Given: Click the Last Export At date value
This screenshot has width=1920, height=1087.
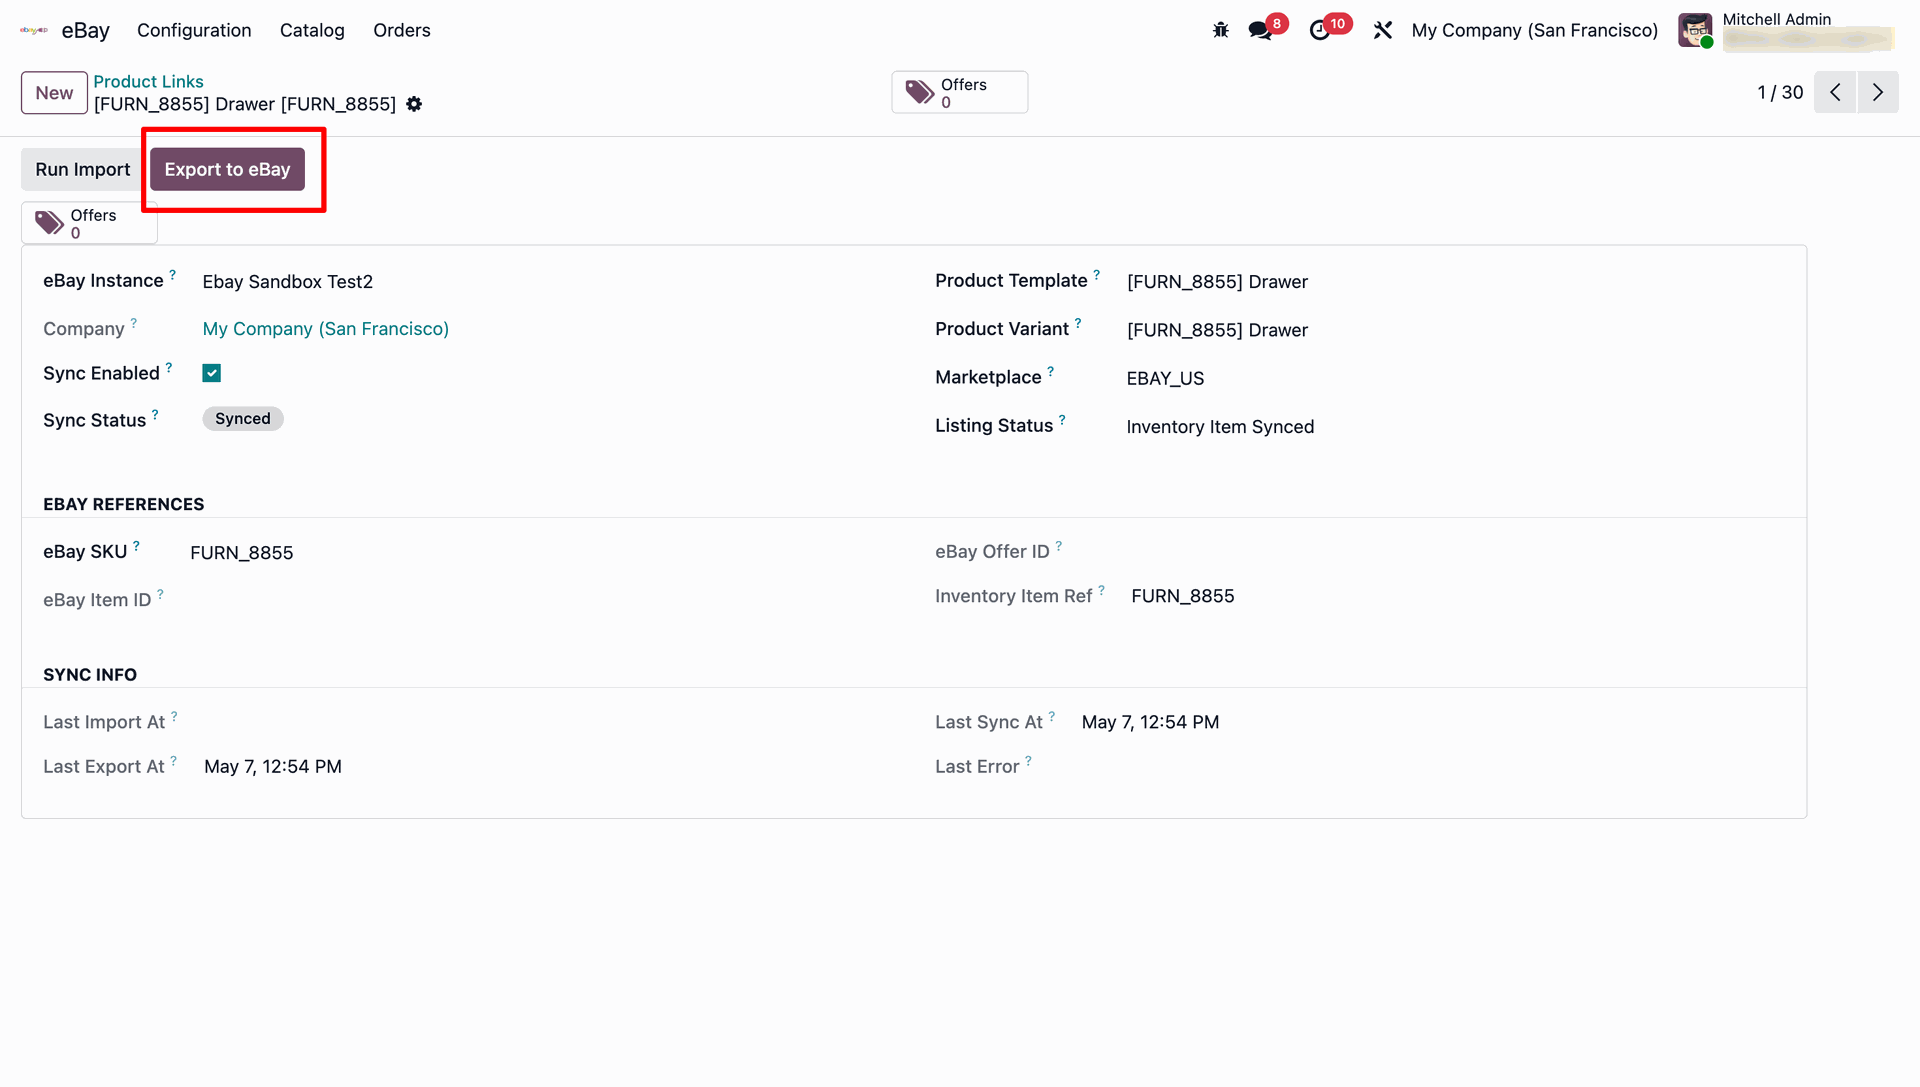Looking at the screenshot, I should [x=273, y=767].
